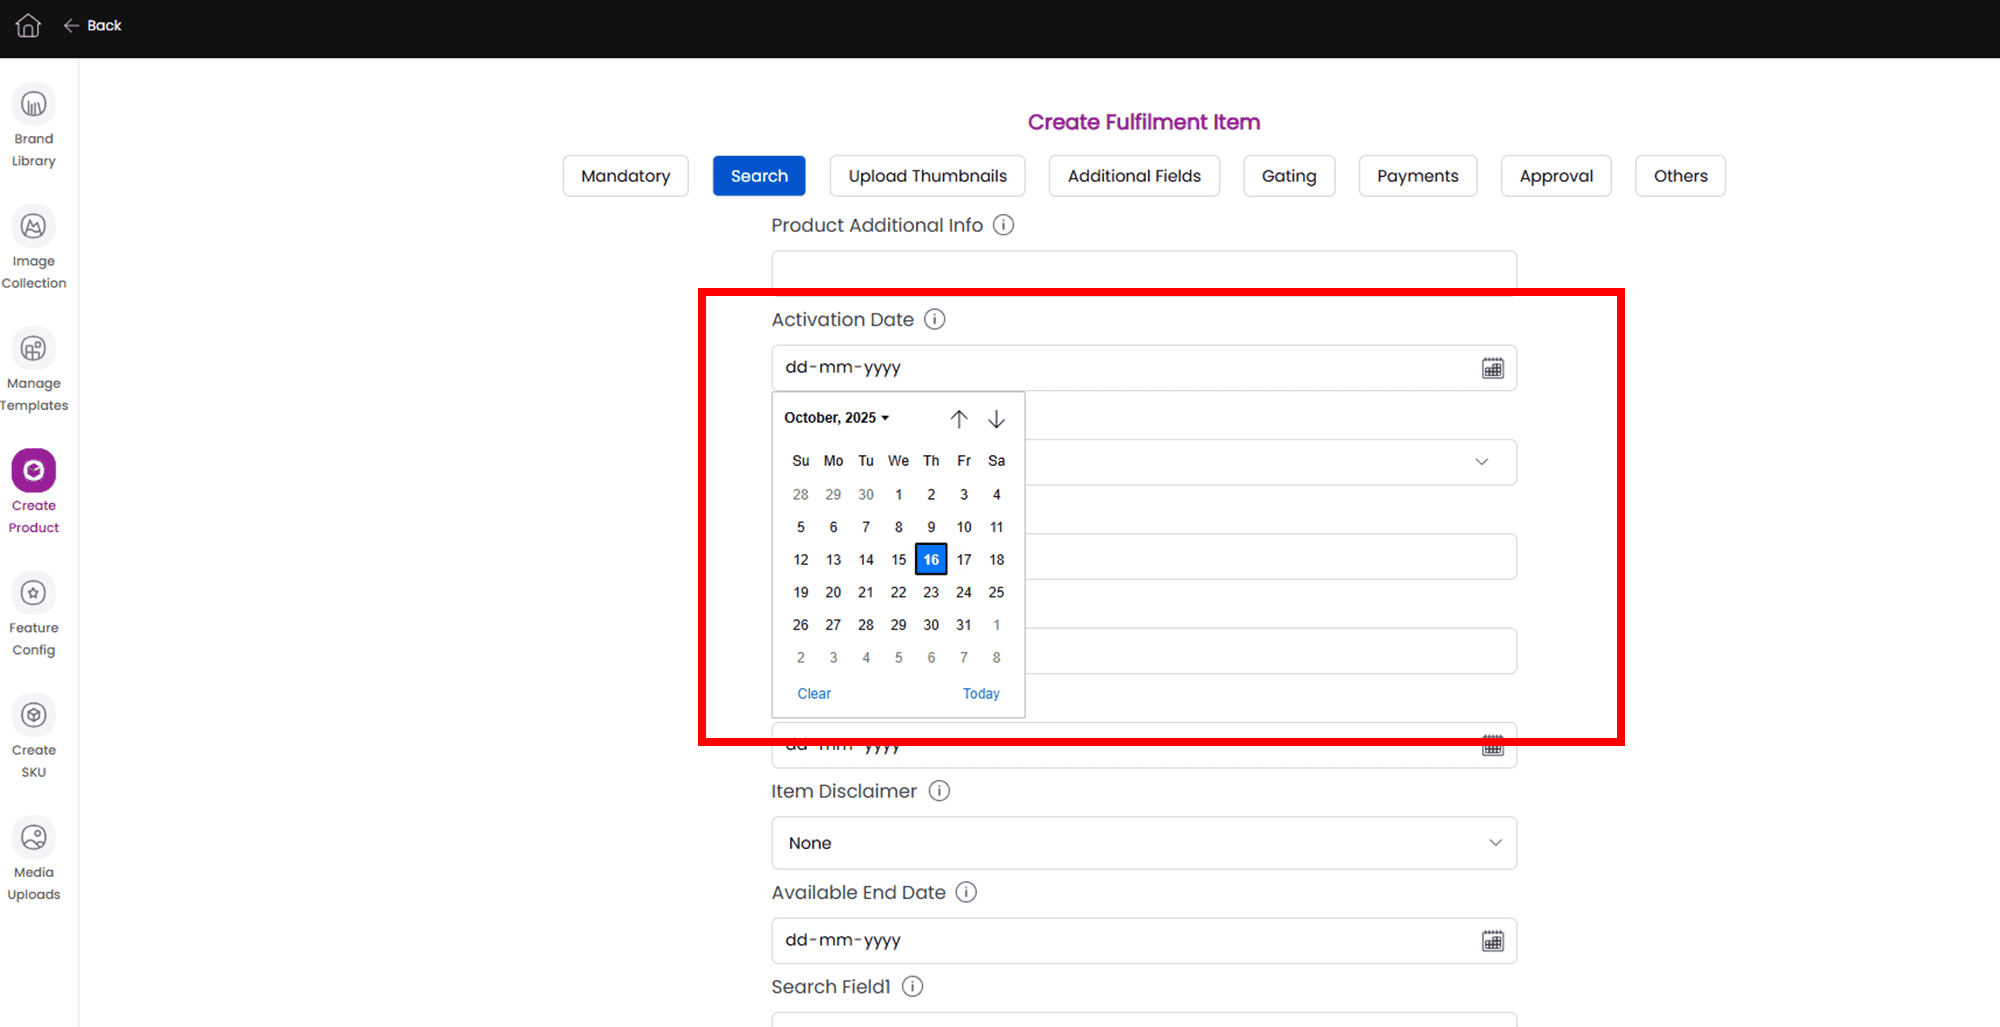Open the Create Product section
Image resolution: width=2000 pixels, height=1027 pixels.
[x=33, y=490]
